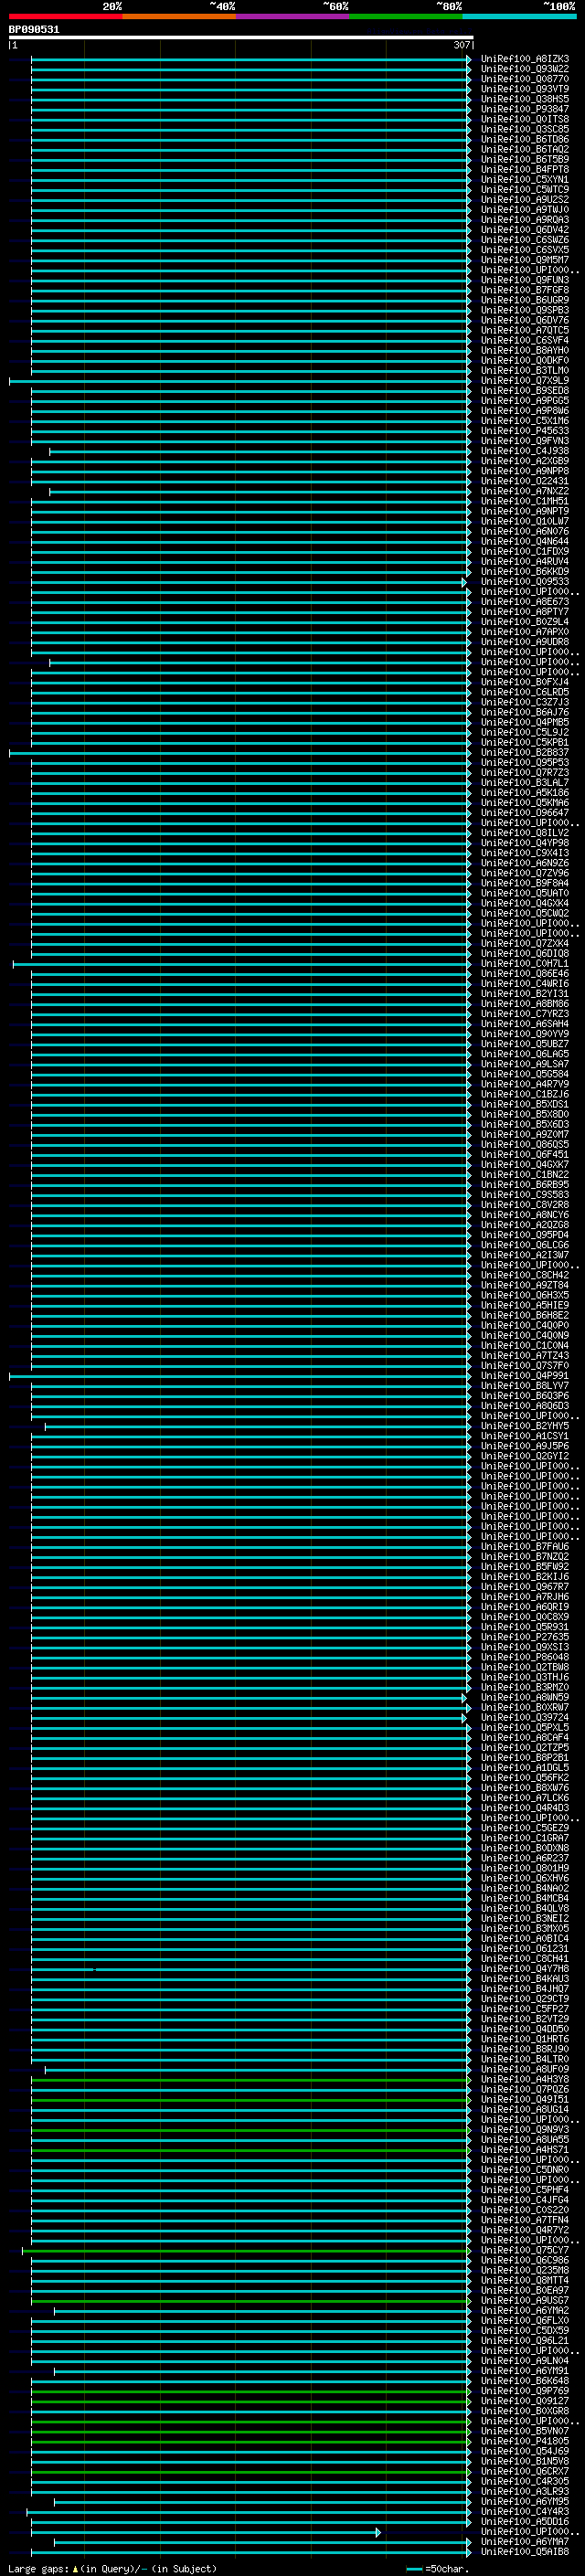Open hit UniRef100_P93847
Screen dimensions: 585x2576
(524, 109)
